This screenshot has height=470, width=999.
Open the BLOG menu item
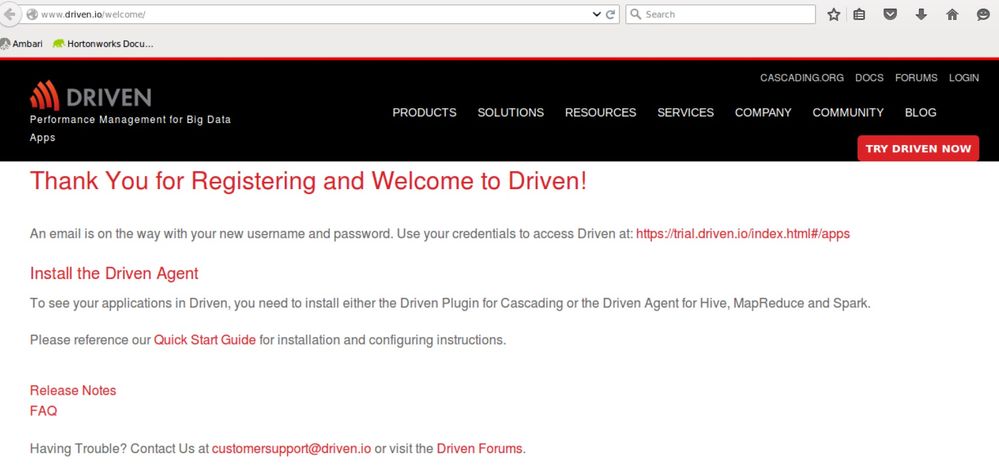point(921,113)
